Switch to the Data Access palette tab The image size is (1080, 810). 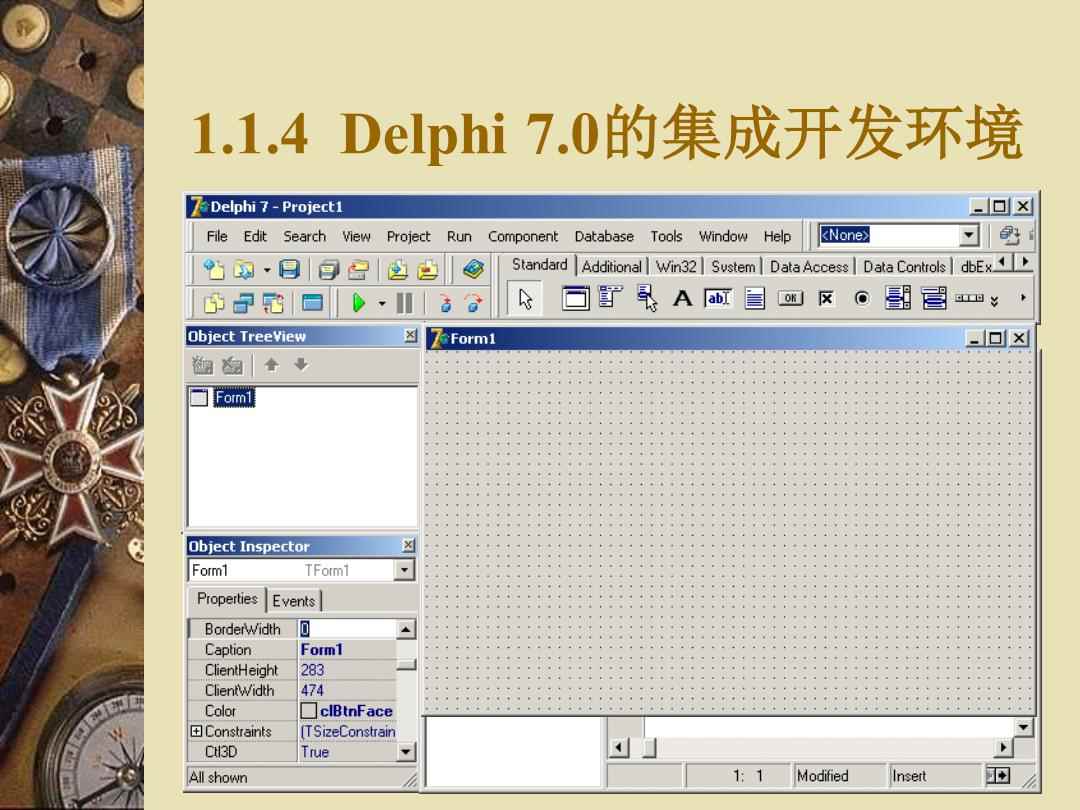pyautogui.click(x=809, y=267)
